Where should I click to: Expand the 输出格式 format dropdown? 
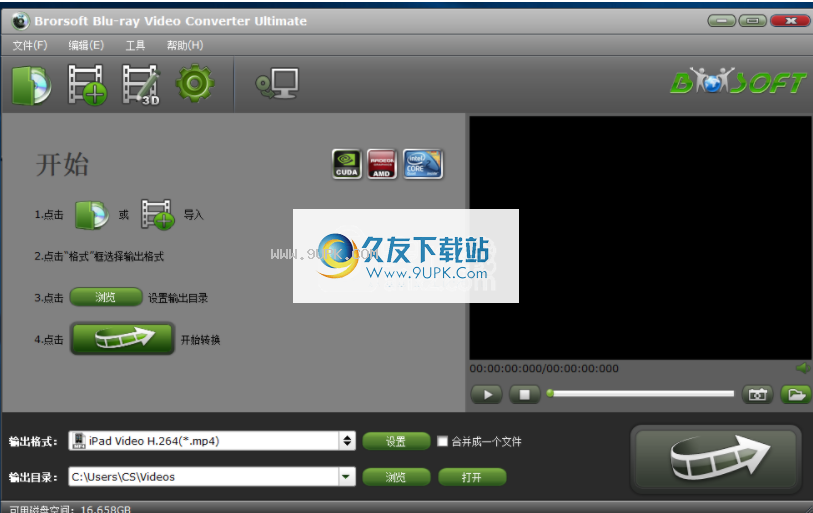(x=347, y=441)
